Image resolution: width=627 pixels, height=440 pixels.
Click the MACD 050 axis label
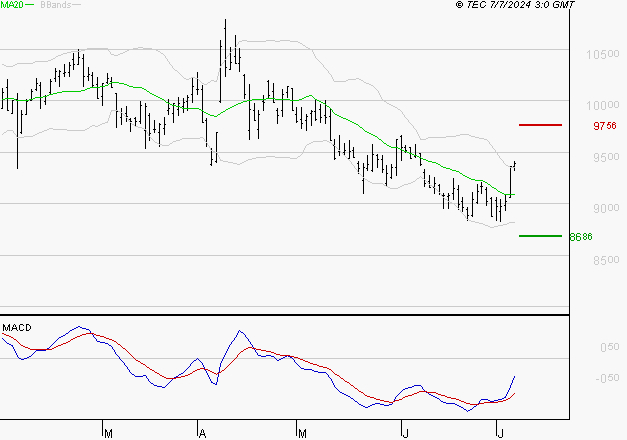click(x=610, y=347)
